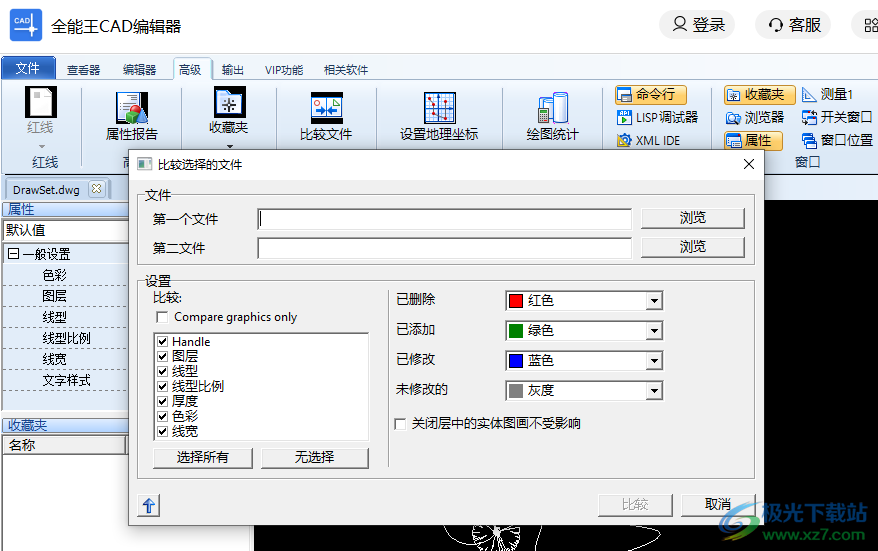Select the Measure (测量1) tool
Image resolution: width=878 pixels, height=551 pixels.
[x=827, y=95]
